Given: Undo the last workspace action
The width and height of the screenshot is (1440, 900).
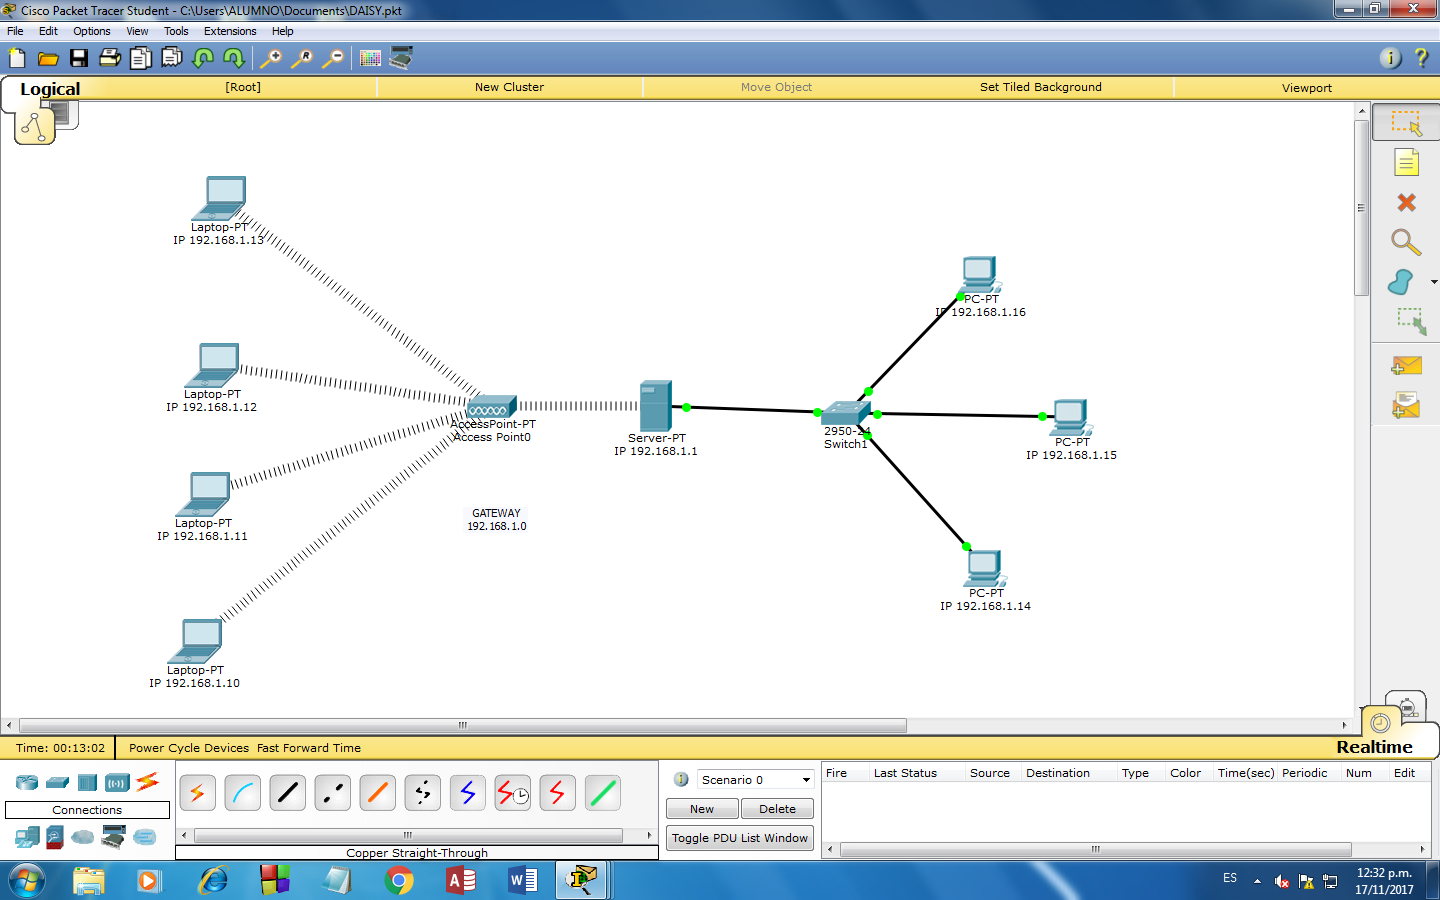Looking at the screenshot, I should 202,58.
